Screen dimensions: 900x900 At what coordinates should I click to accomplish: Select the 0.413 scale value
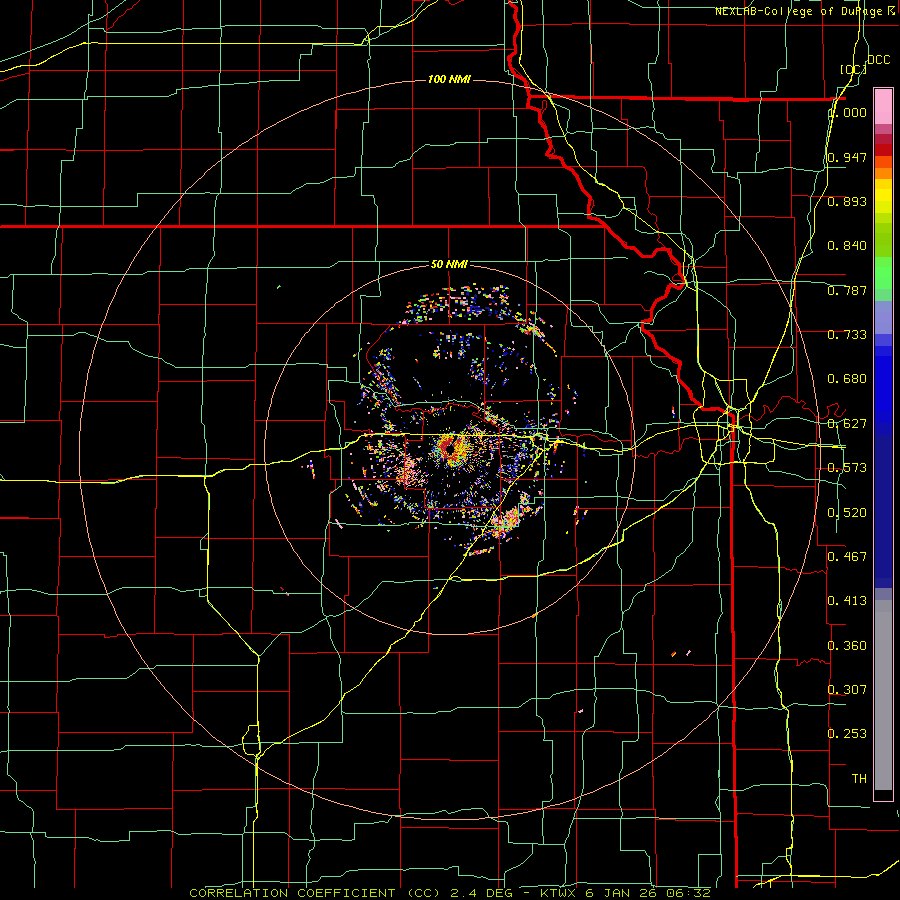(x=847, y=601)
